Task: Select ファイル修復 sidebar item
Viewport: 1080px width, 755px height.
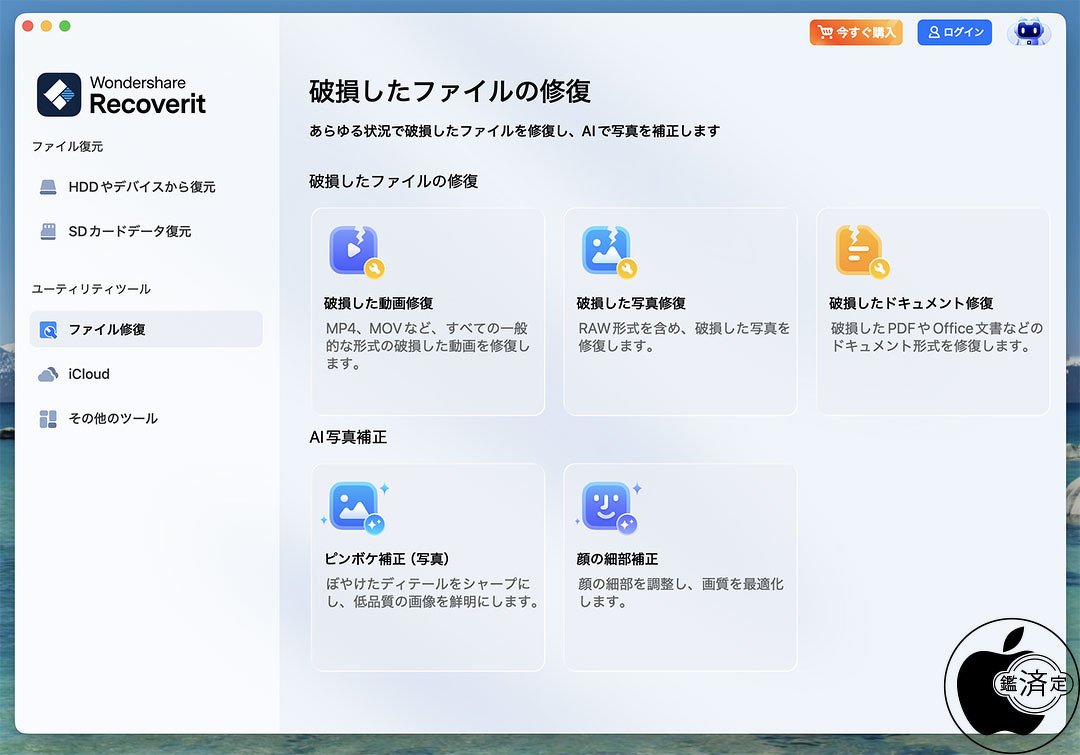Action: [107, 329]
